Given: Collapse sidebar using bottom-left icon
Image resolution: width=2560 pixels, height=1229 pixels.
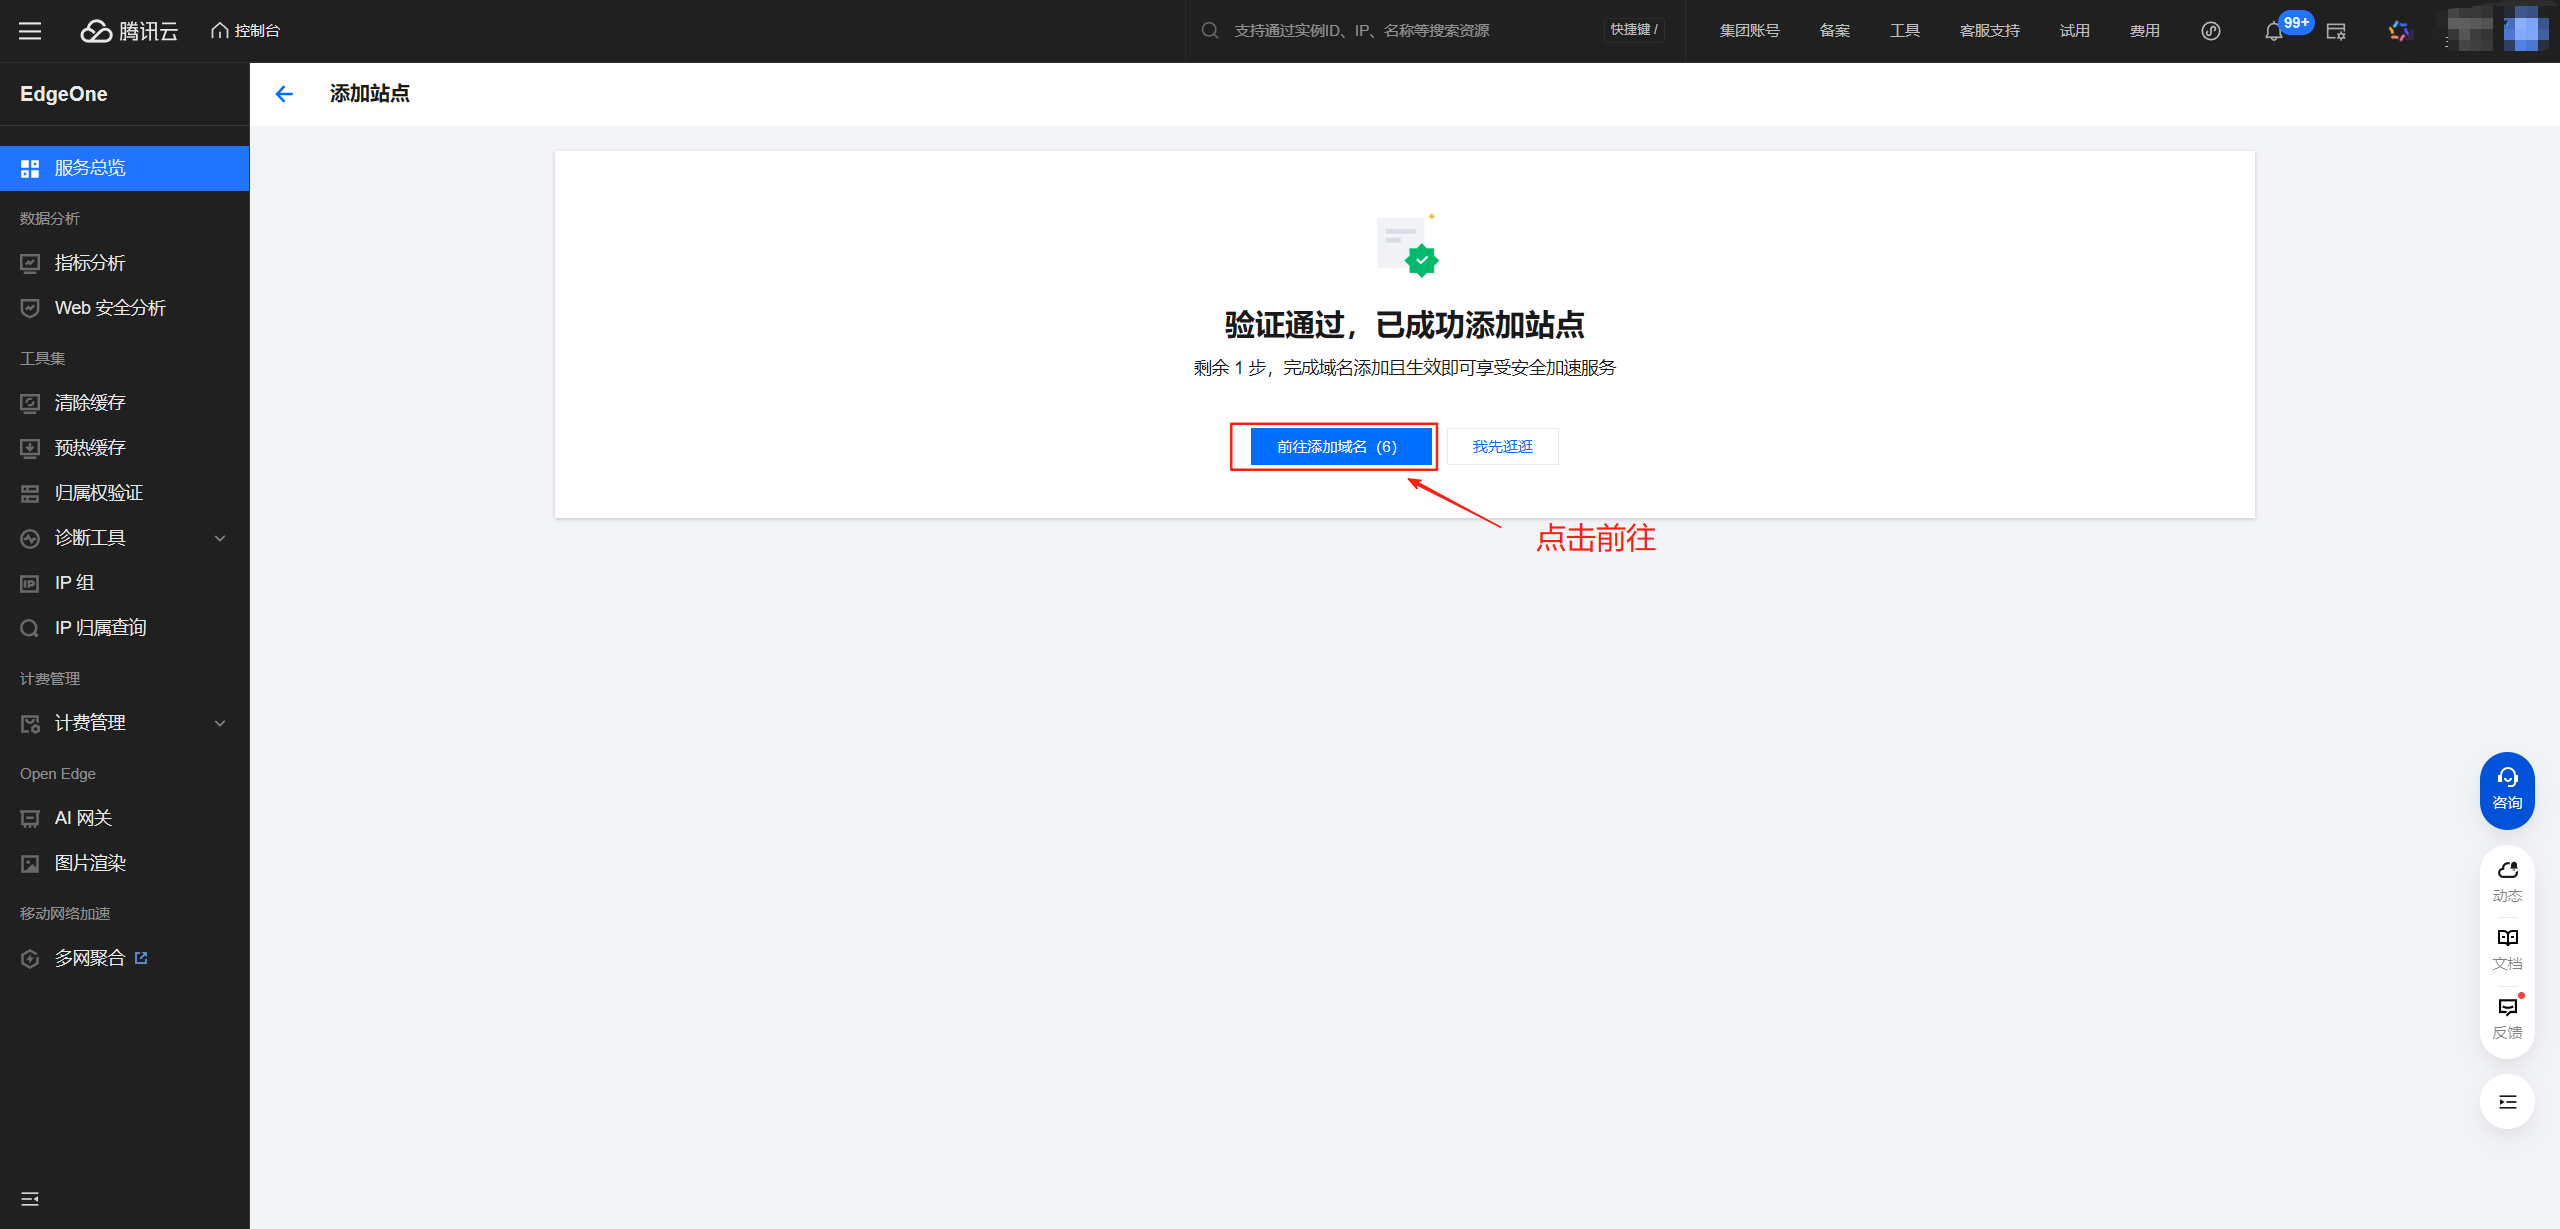Looking at the screenshot, I should 30,1198.
